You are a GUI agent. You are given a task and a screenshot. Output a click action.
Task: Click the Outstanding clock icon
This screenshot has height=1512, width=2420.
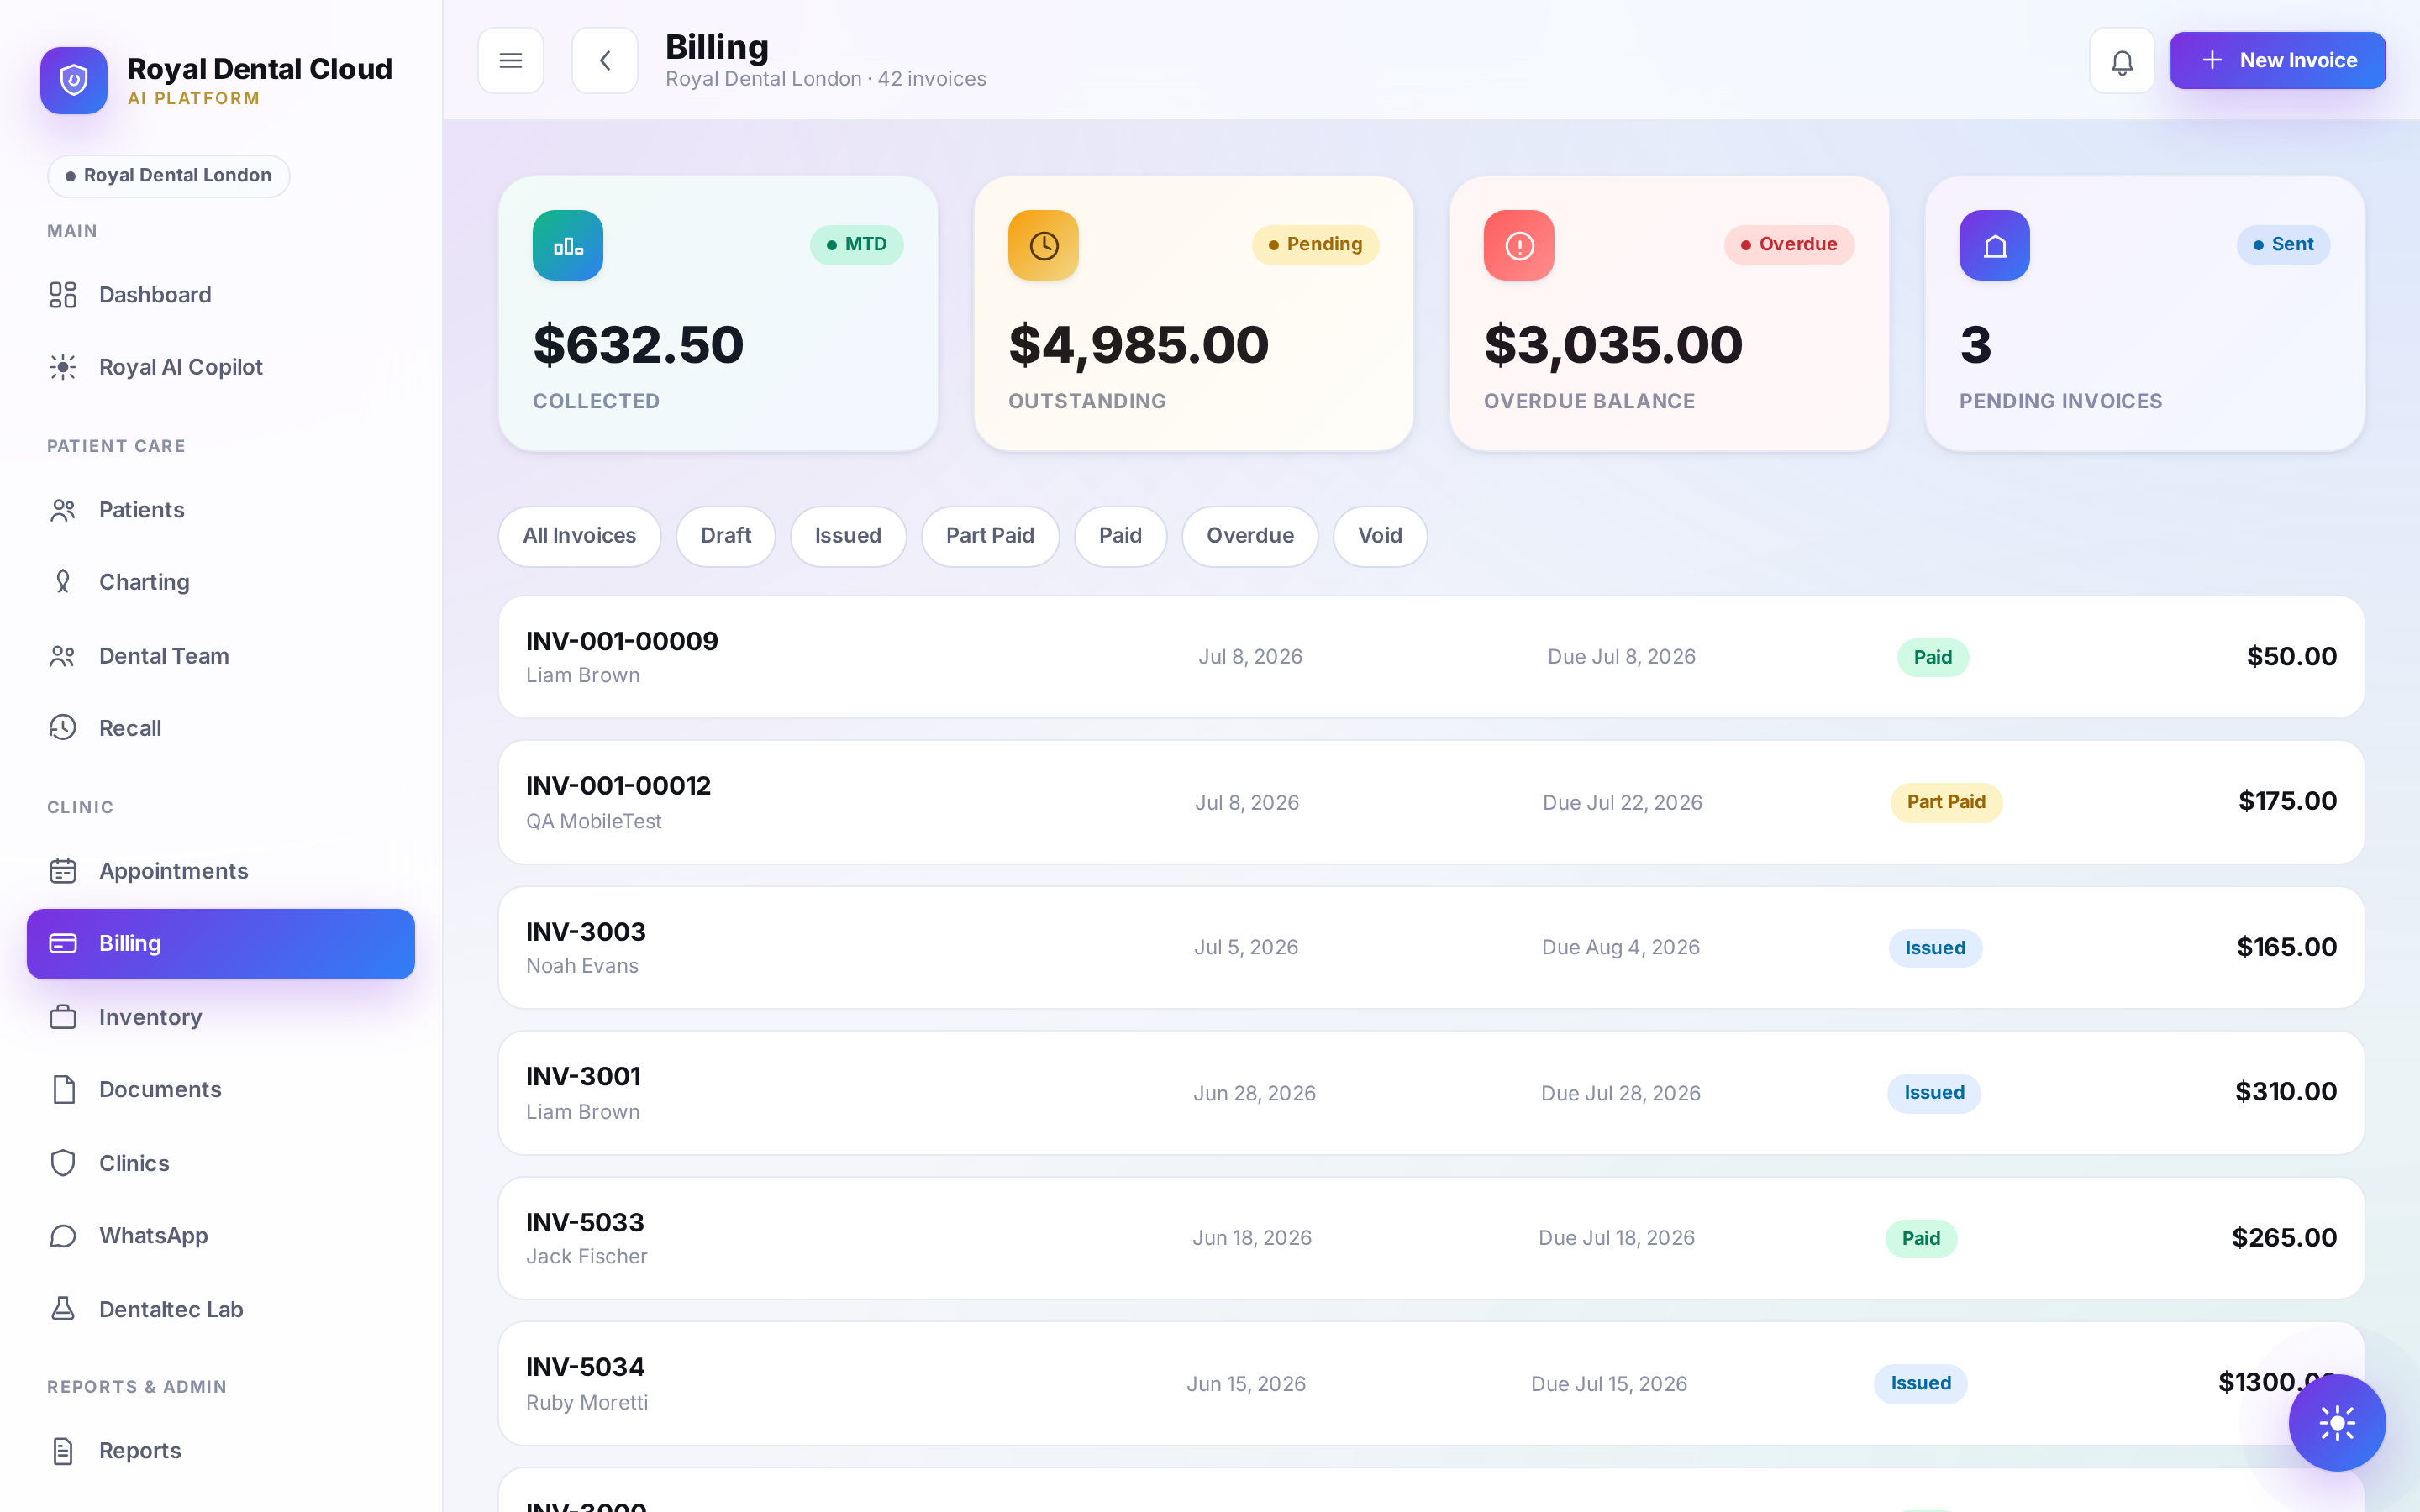click(1043, 245)
